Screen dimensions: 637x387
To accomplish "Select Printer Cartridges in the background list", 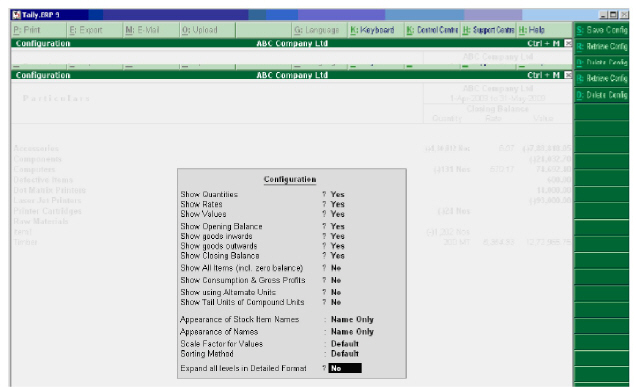I will coord(47,211).
